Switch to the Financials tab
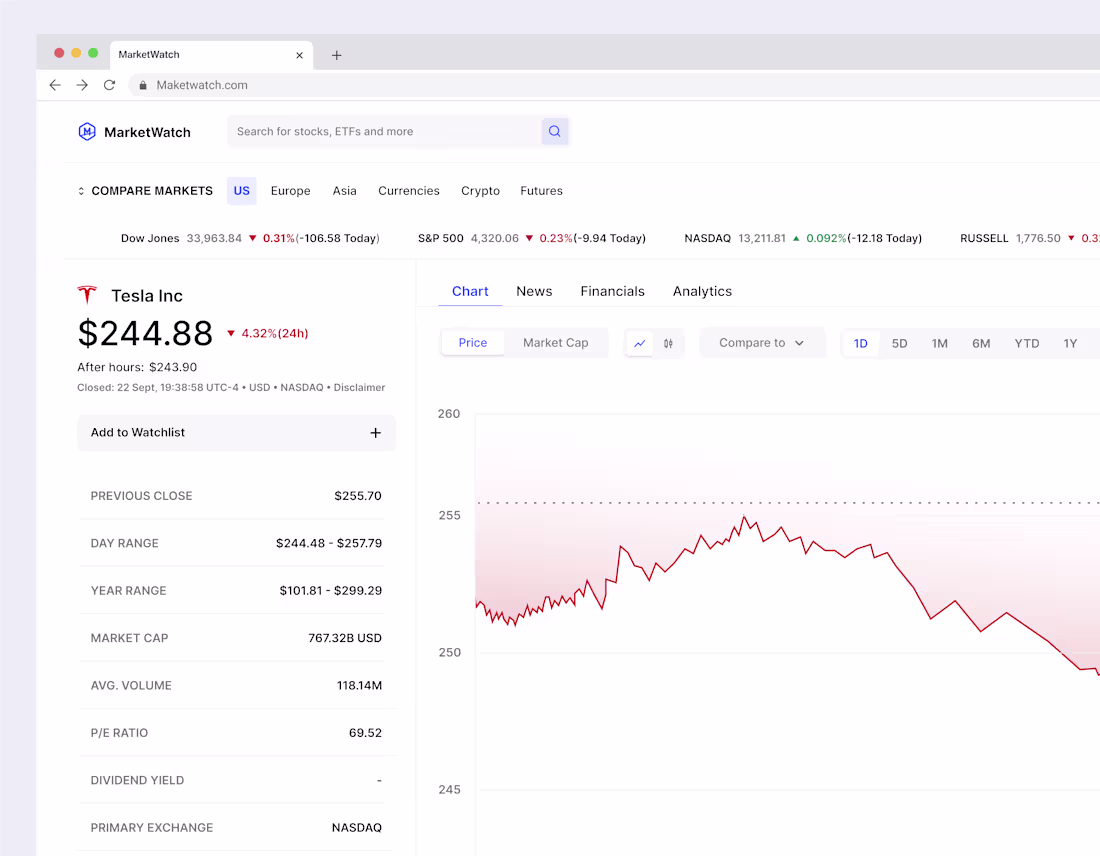 (612, 291)
